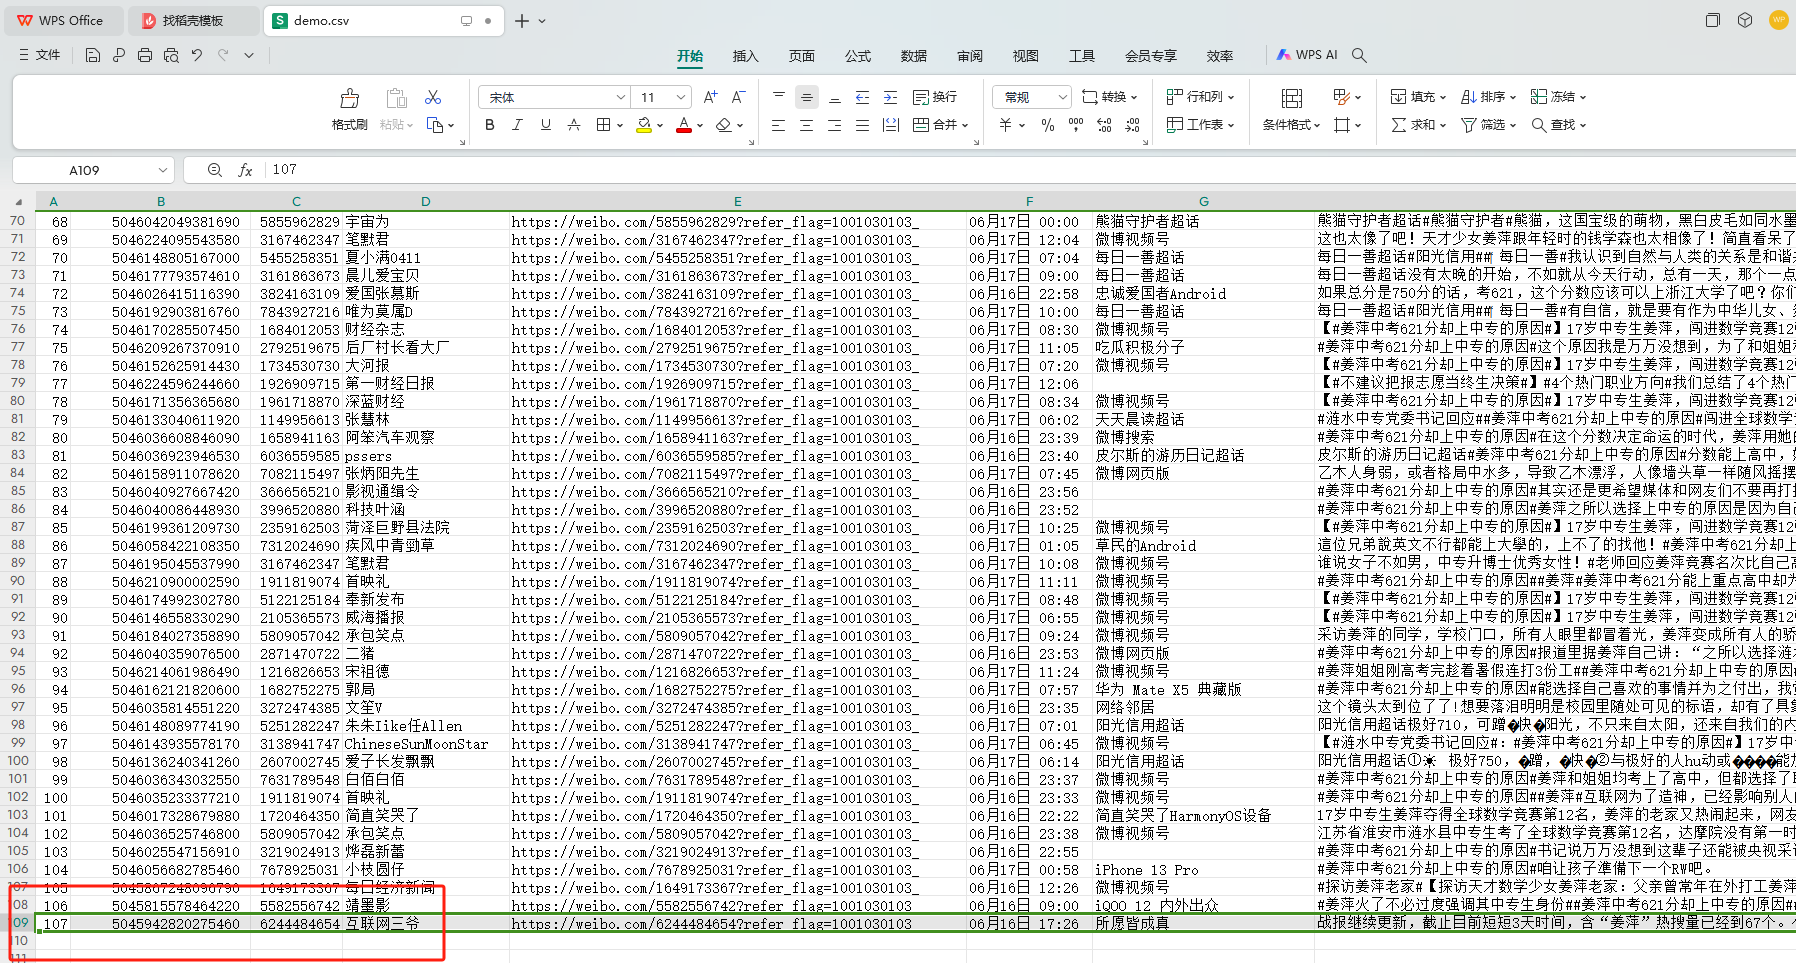Toggle Italic formatting
The image size is (1796, 963).
pos(517,125)
